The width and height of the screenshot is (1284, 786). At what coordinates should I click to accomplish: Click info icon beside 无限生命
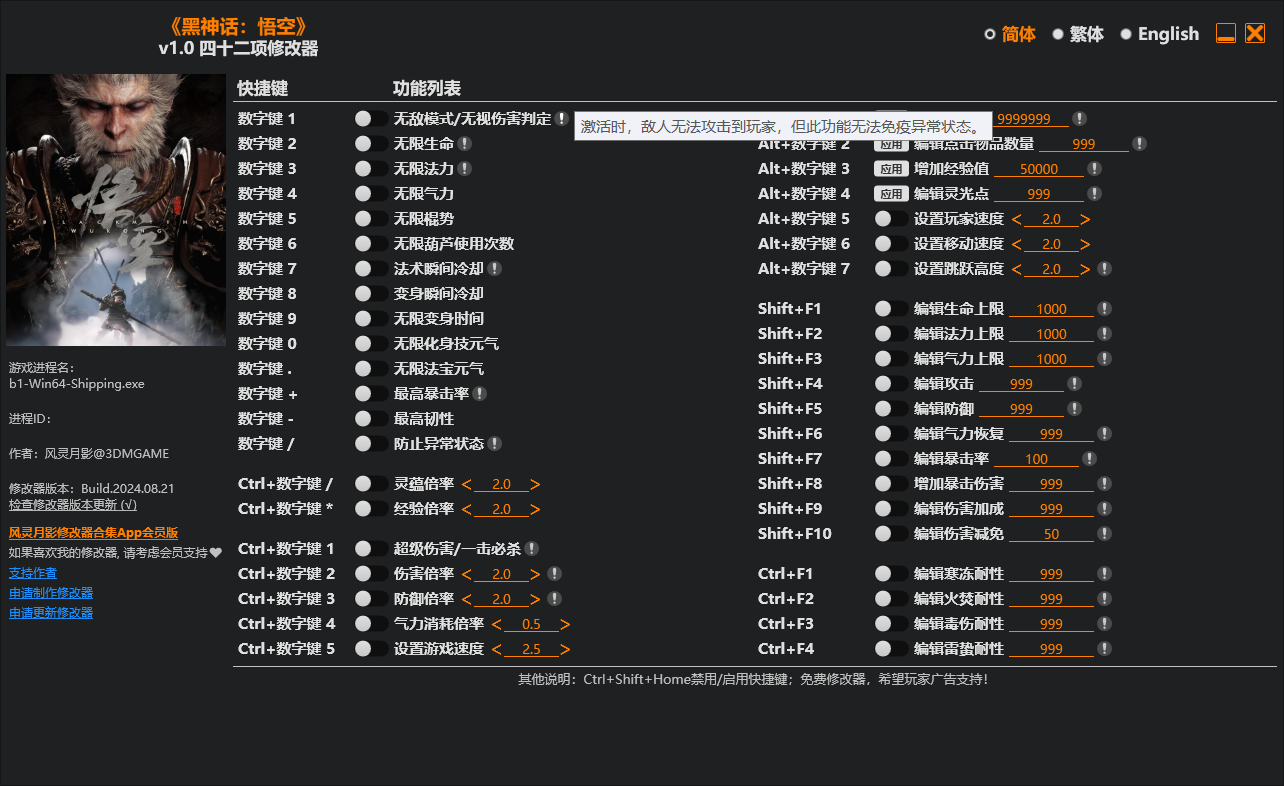click(x=465, y=143)
